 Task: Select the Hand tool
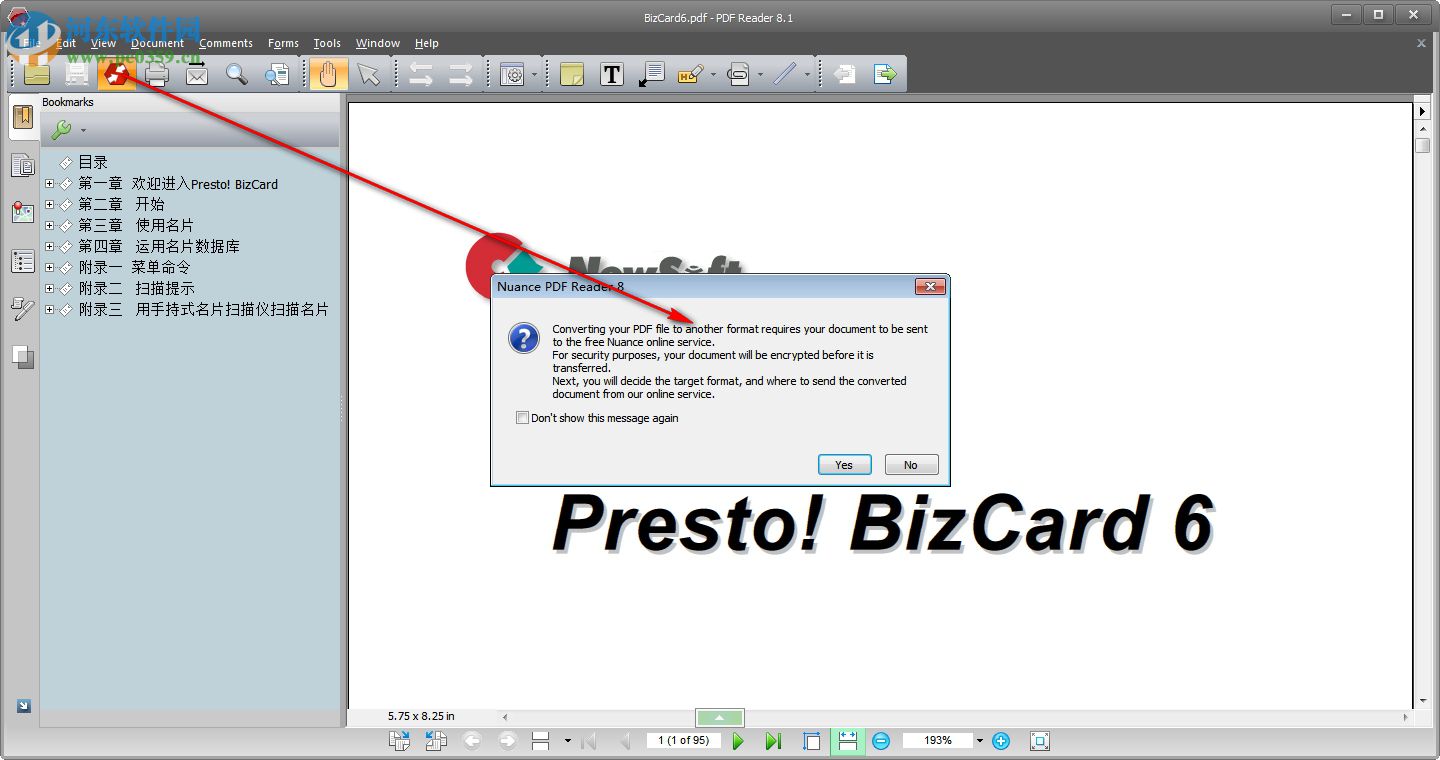pos(328,74)
